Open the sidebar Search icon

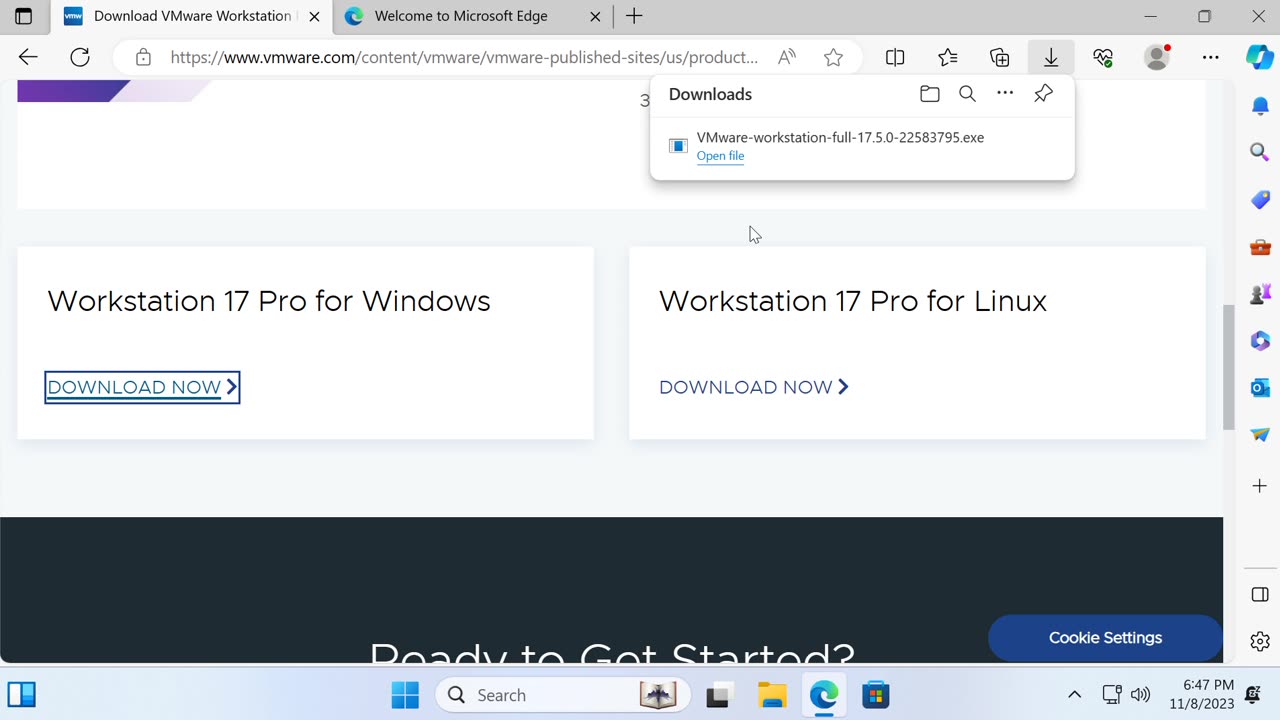coord(1260,152)
